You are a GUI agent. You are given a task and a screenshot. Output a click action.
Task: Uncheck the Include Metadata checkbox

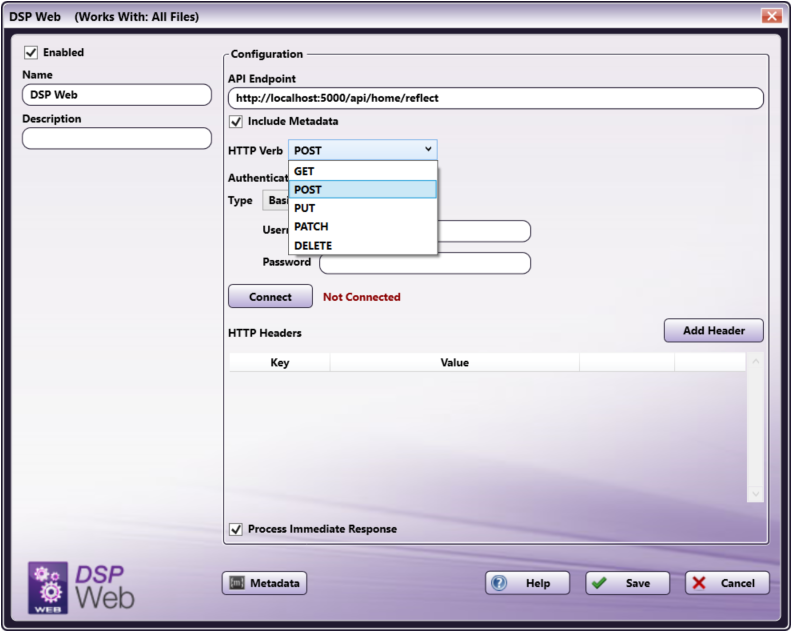tap(237, 122)
